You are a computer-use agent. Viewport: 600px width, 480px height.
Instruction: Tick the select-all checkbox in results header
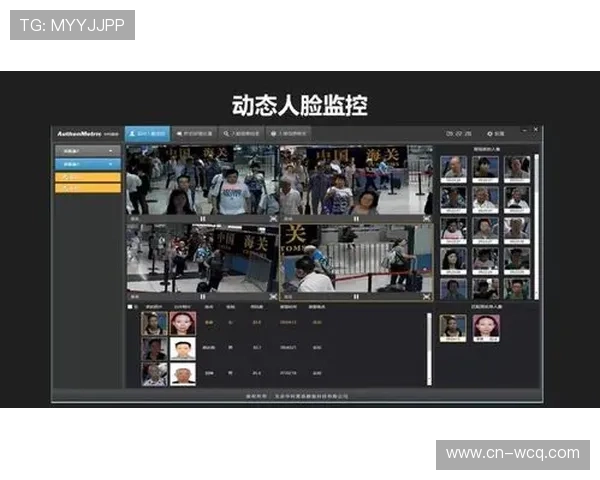[x=130, y=307]
